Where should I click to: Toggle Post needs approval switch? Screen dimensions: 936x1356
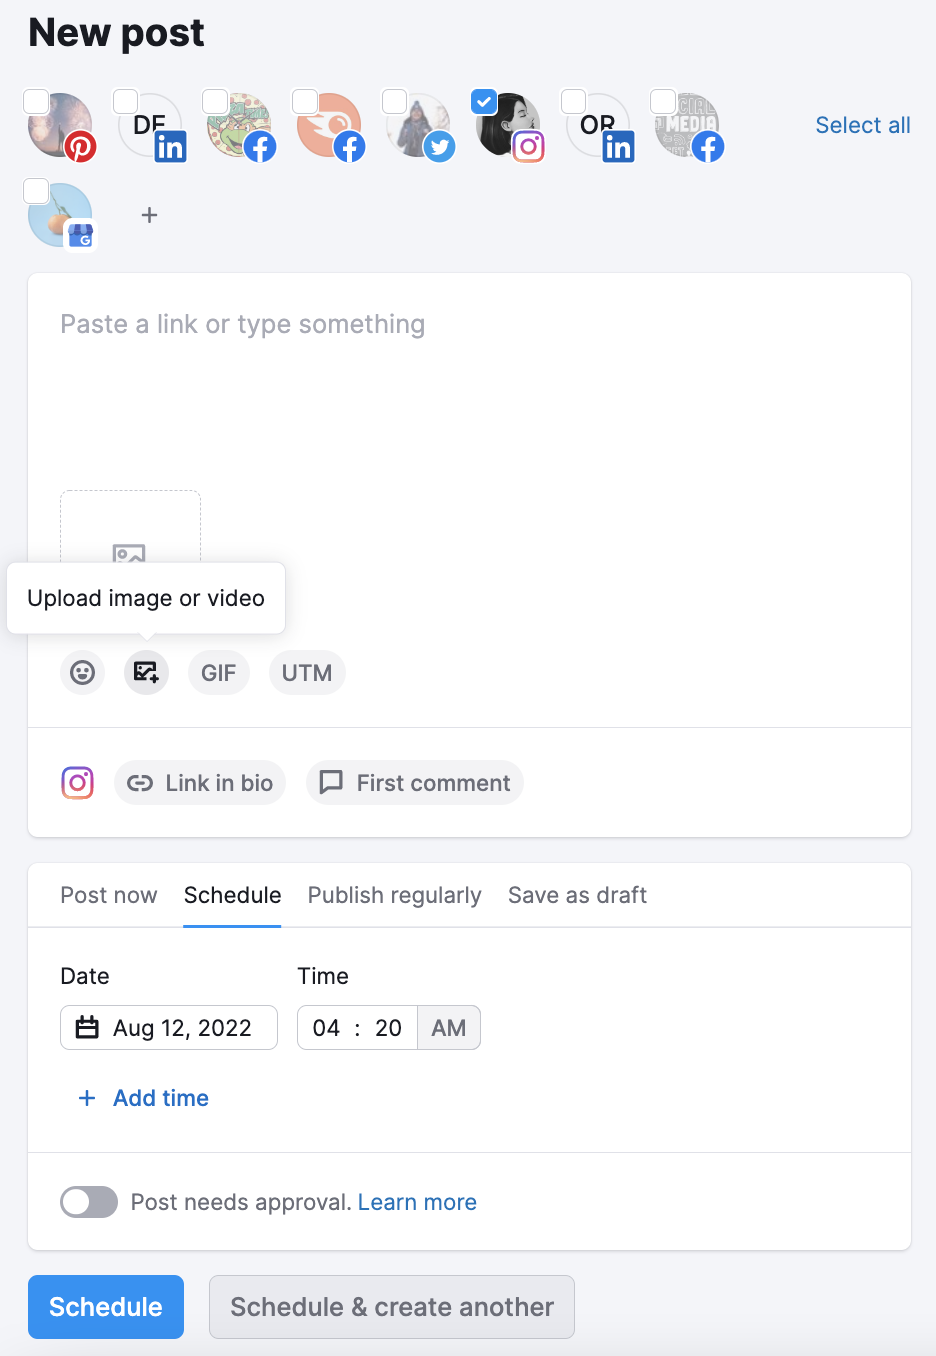pyautogui.click(x=89, y=1202)
